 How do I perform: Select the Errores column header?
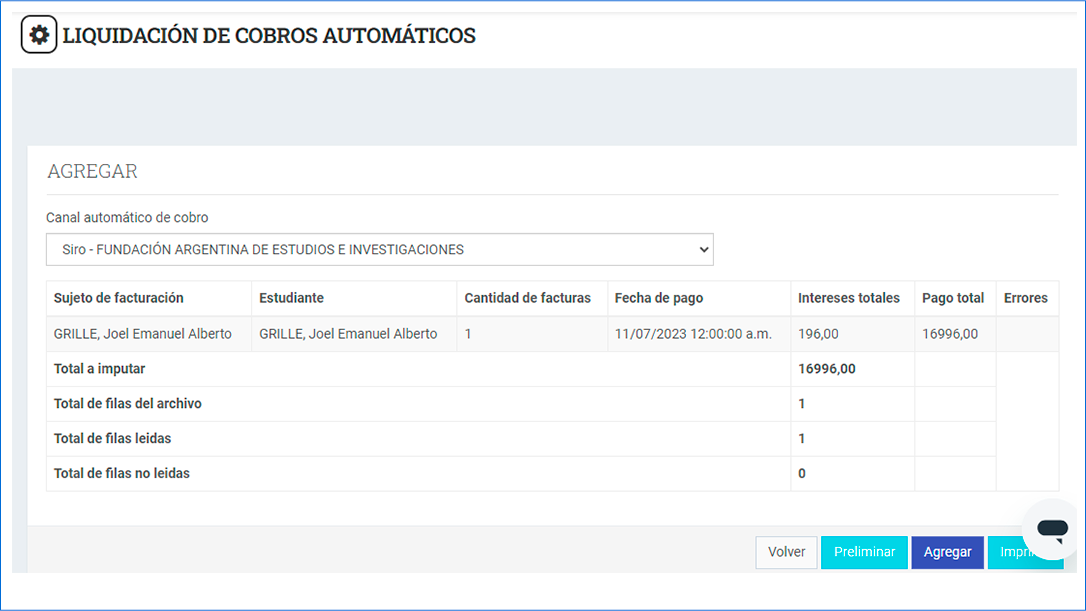[1025, 298]
